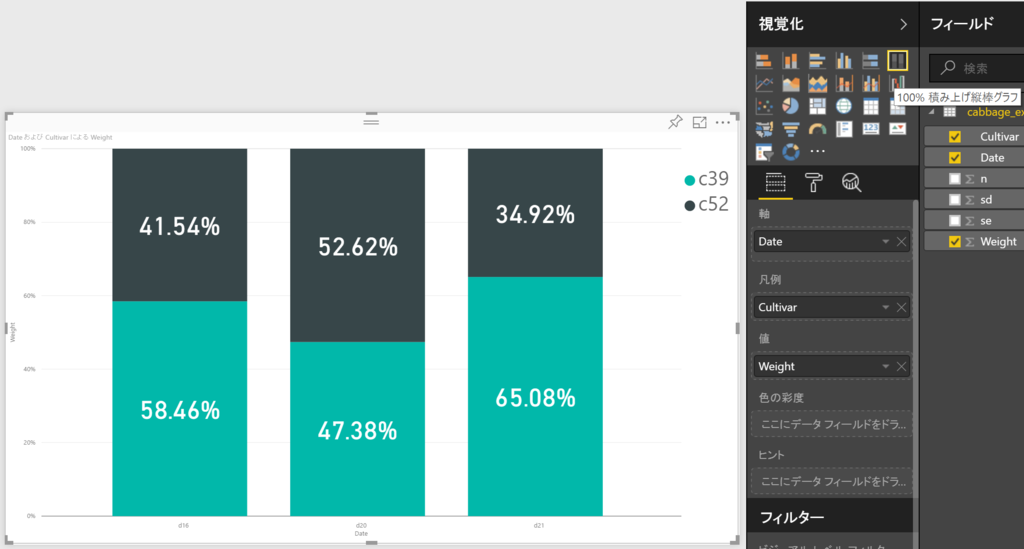Open dropdown arrow of Weight value field

886,367
